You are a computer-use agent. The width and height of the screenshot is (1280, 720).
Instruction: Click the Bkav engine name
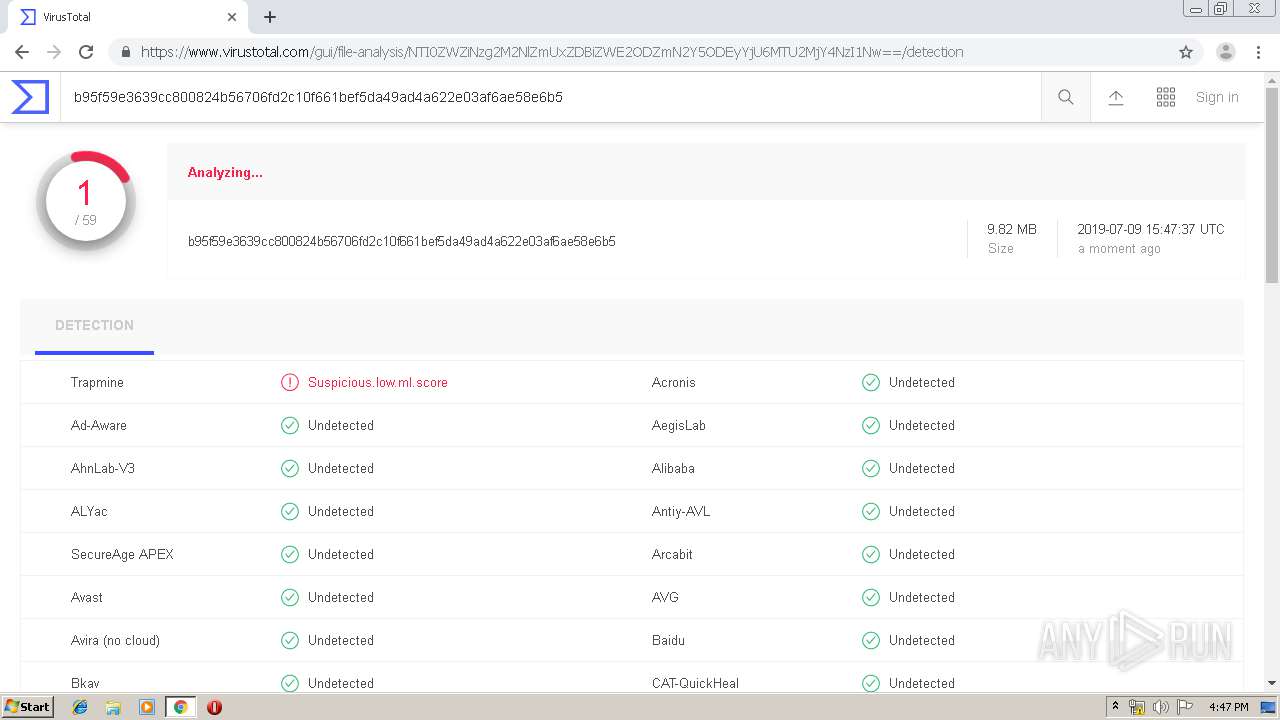point(85,683)
